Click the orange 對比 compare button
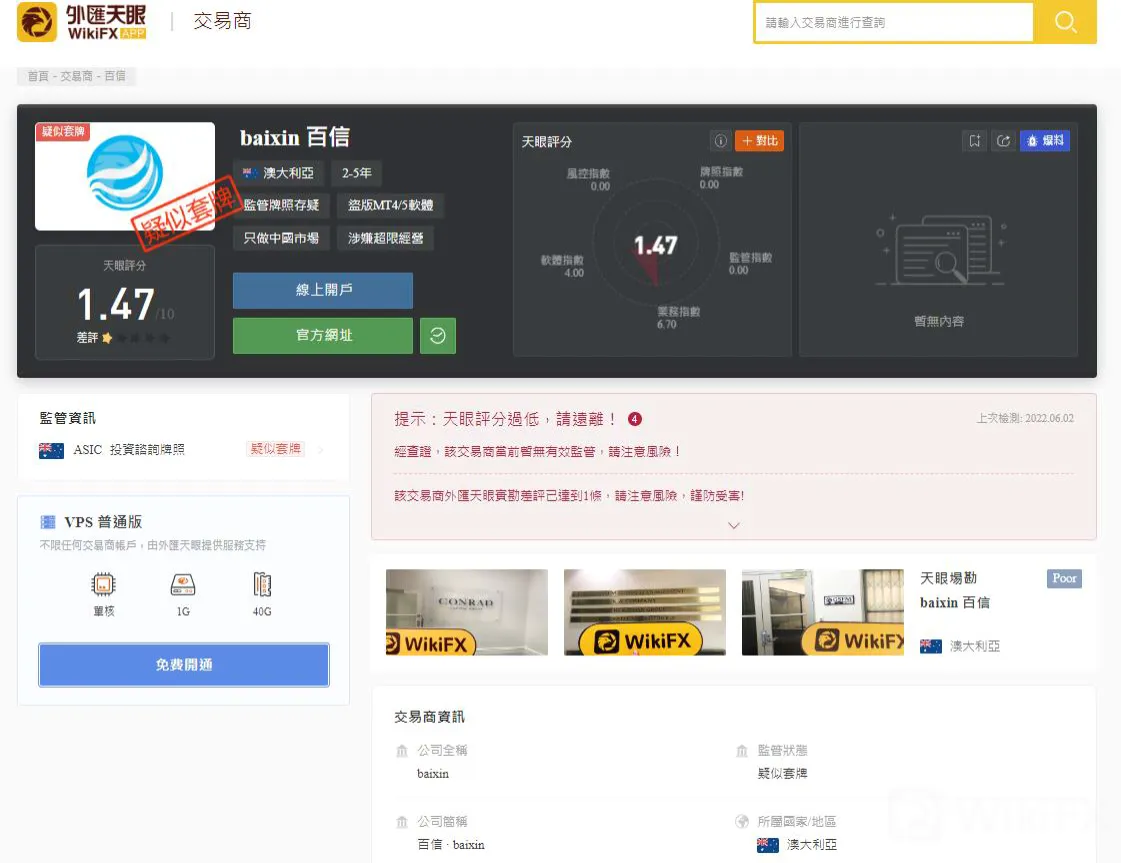Screen dimensions: 1121x863 [759, 141]
